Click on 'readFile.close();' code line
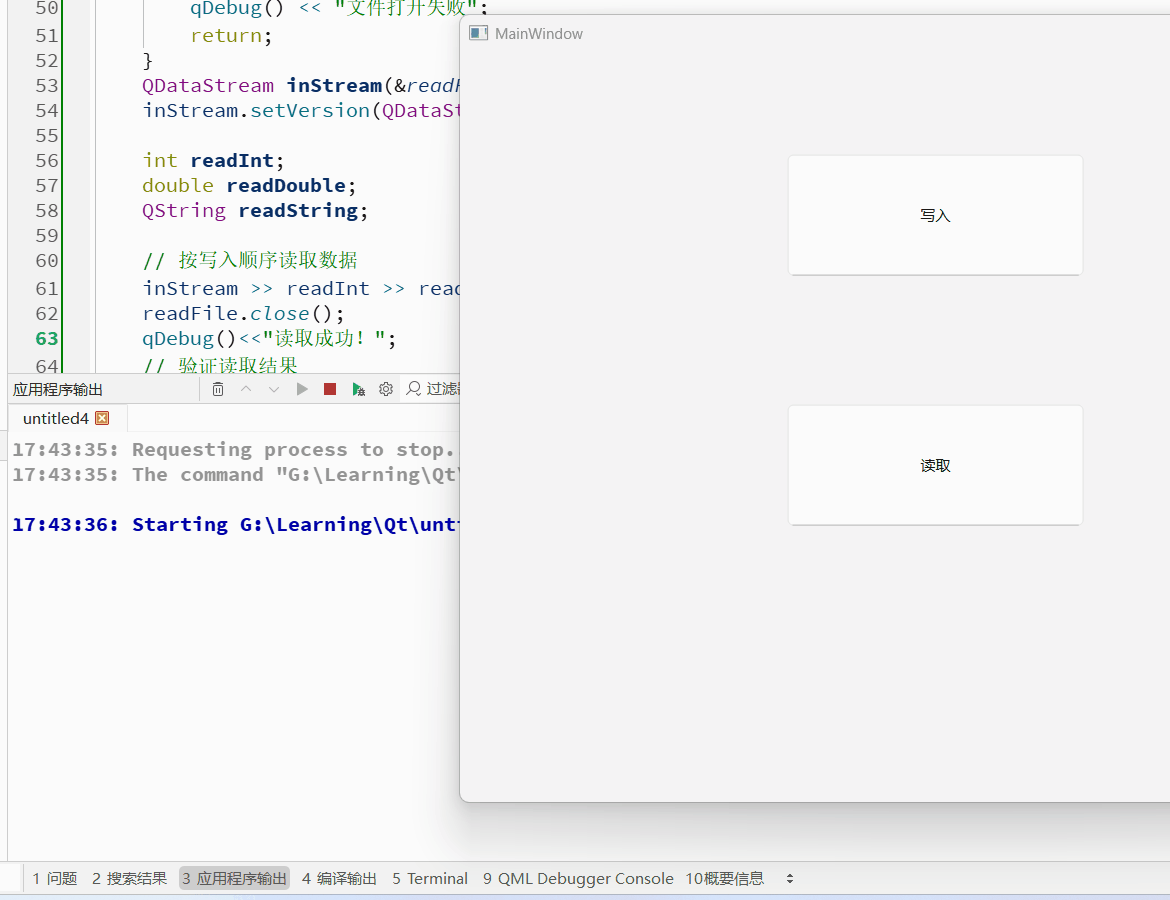Image resolution: width=1170 pixels, height=900 pixels. click(x=243, y=313)
